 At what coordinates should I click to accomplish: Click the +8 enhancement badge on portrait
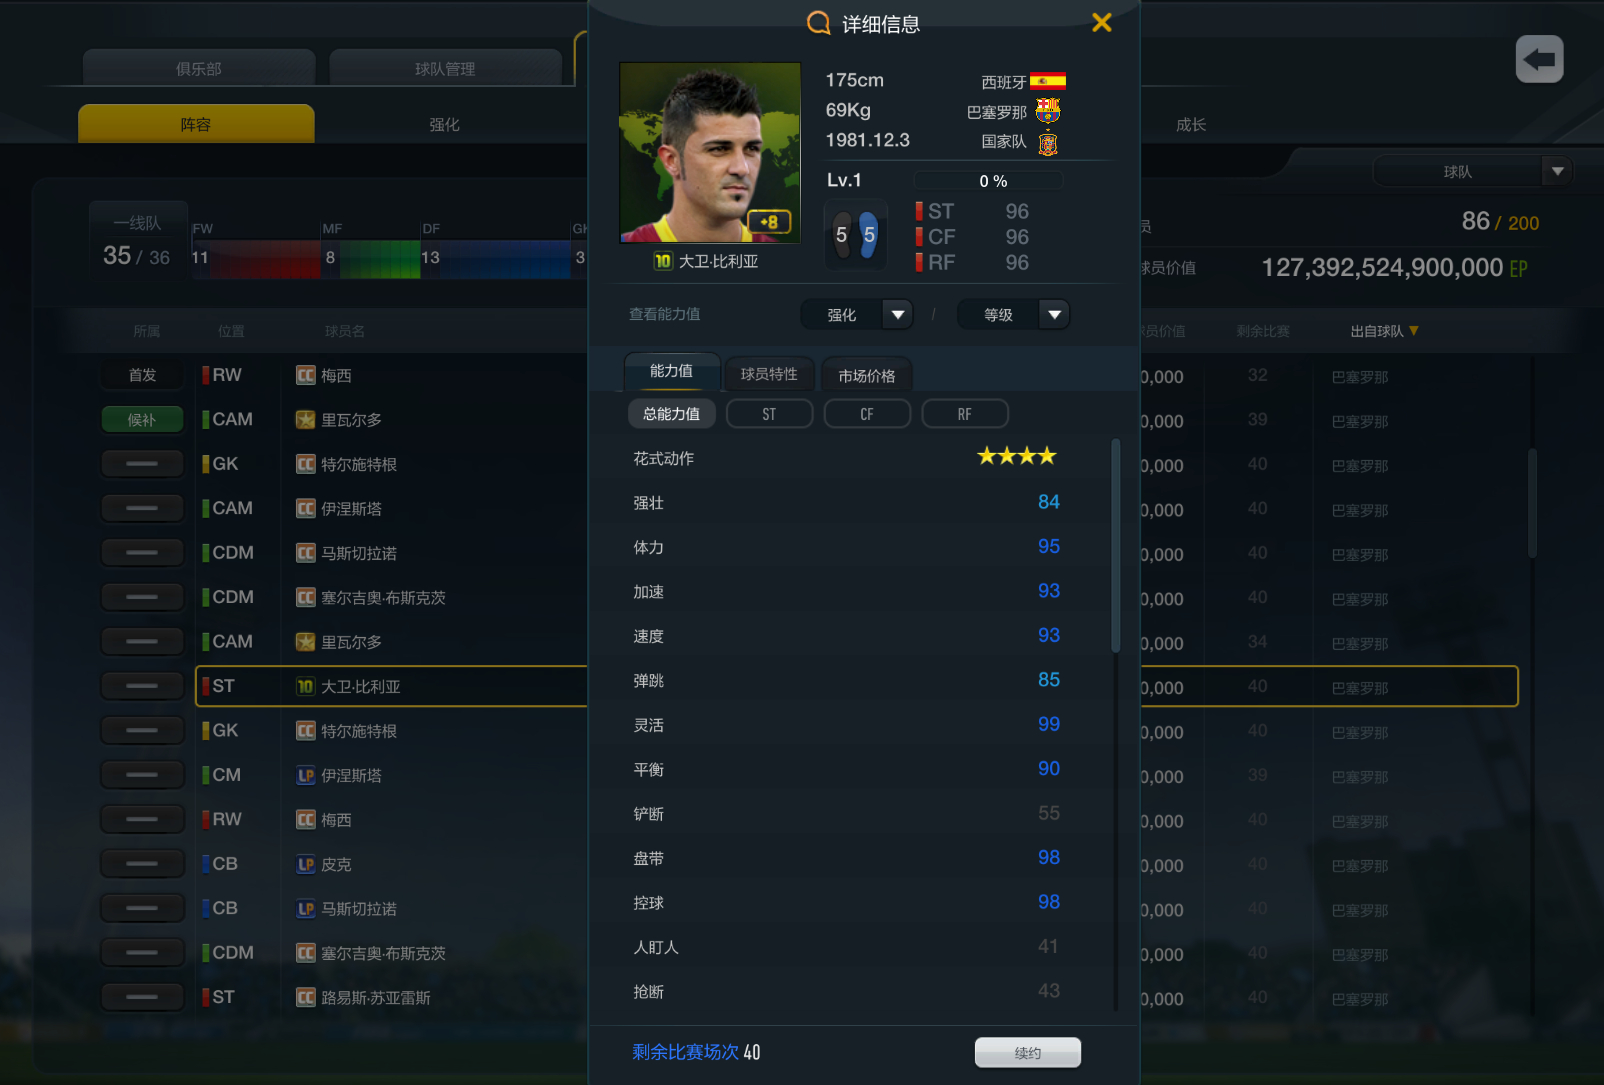click(x=769, y=222)
